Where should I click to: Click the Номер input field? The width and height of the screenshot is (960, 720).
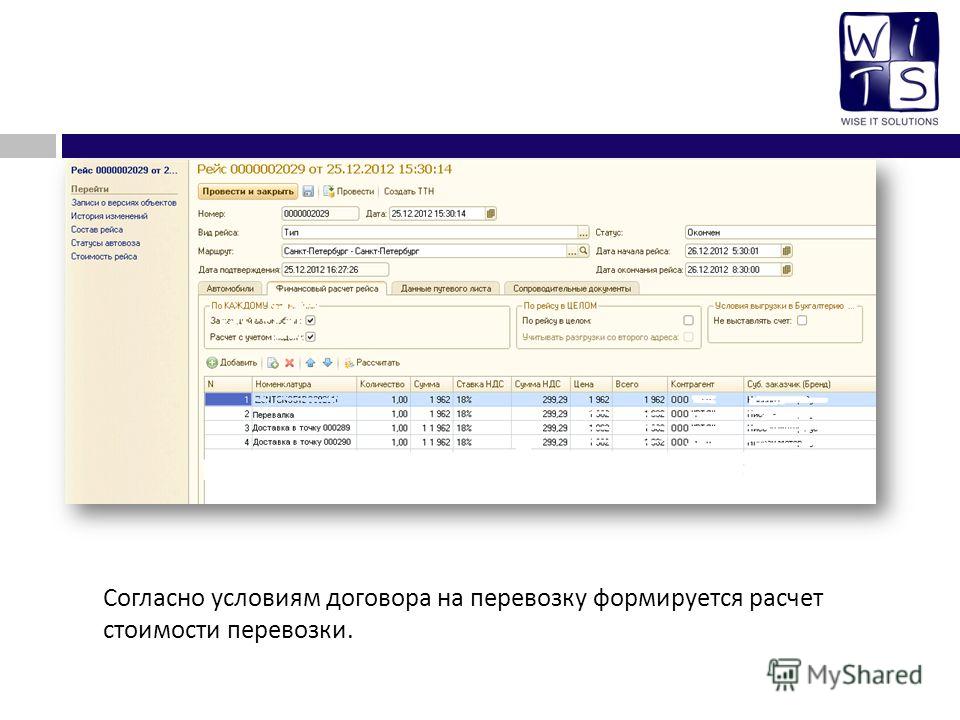(320, 214)
